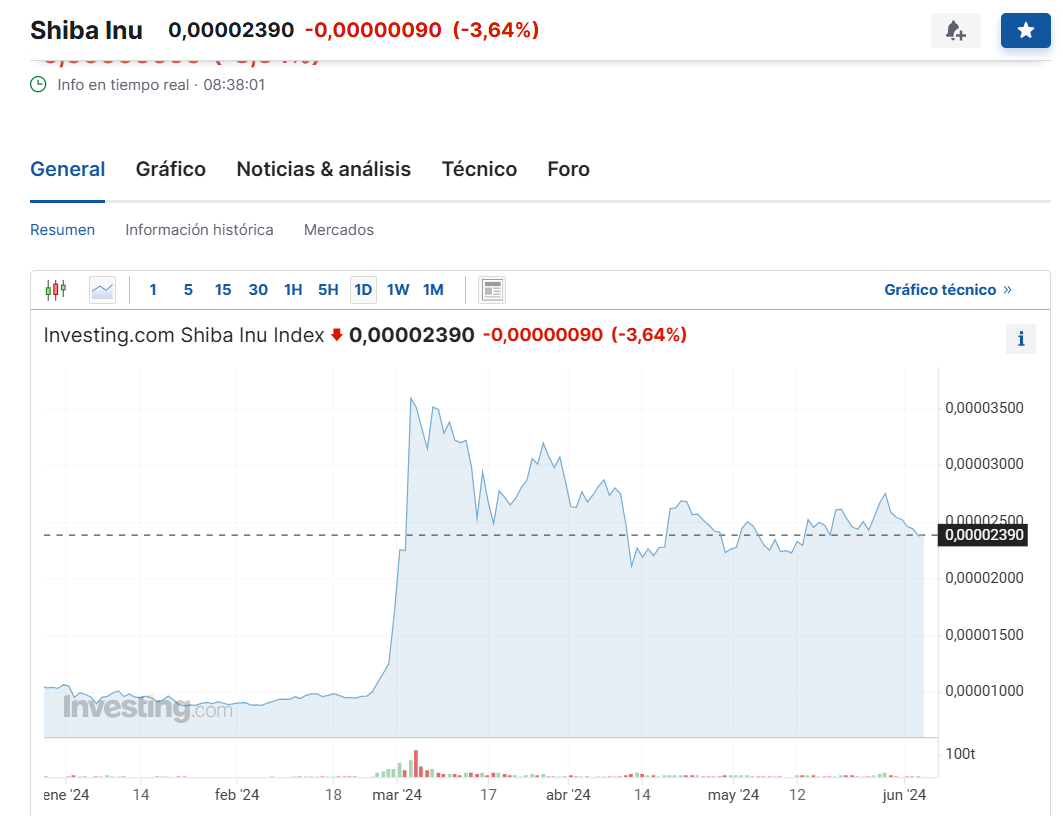The width and height of the screenshot is (1063, 816).
Task: Click the March 2024 peak on chart line
Action: pyautogui.click(x=412, y=399)
